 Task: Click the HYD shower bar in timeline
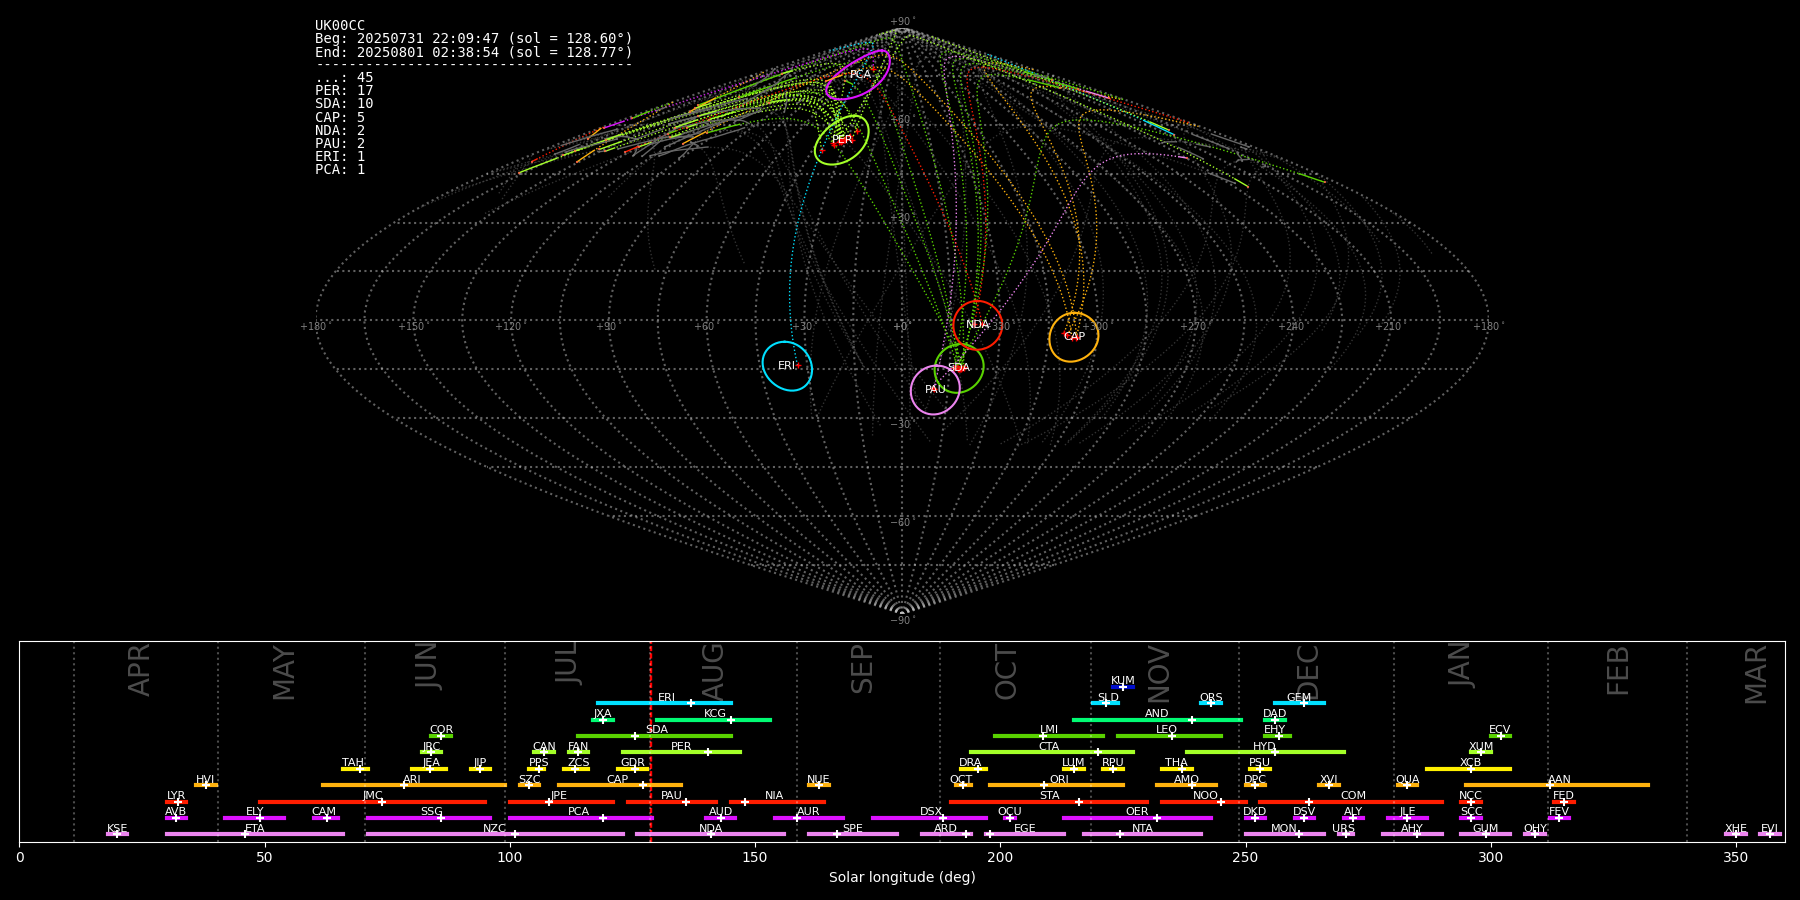coord(1265,752)
